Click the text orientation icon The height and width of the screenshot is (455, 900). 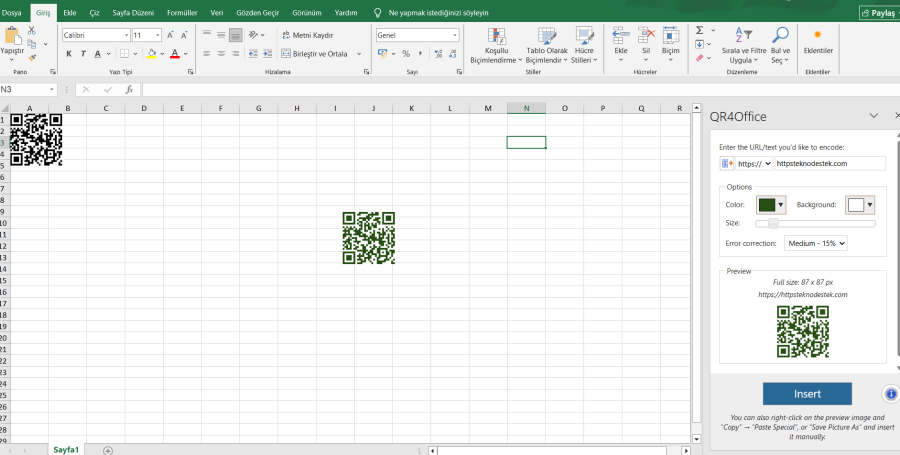tap(253, 35)
